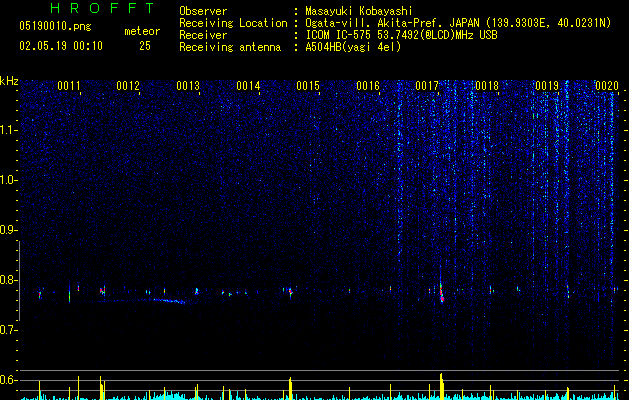The image size is (629, 400).
Task: Click observer name Masayuki Kobayashi
Action: point(358,11)
